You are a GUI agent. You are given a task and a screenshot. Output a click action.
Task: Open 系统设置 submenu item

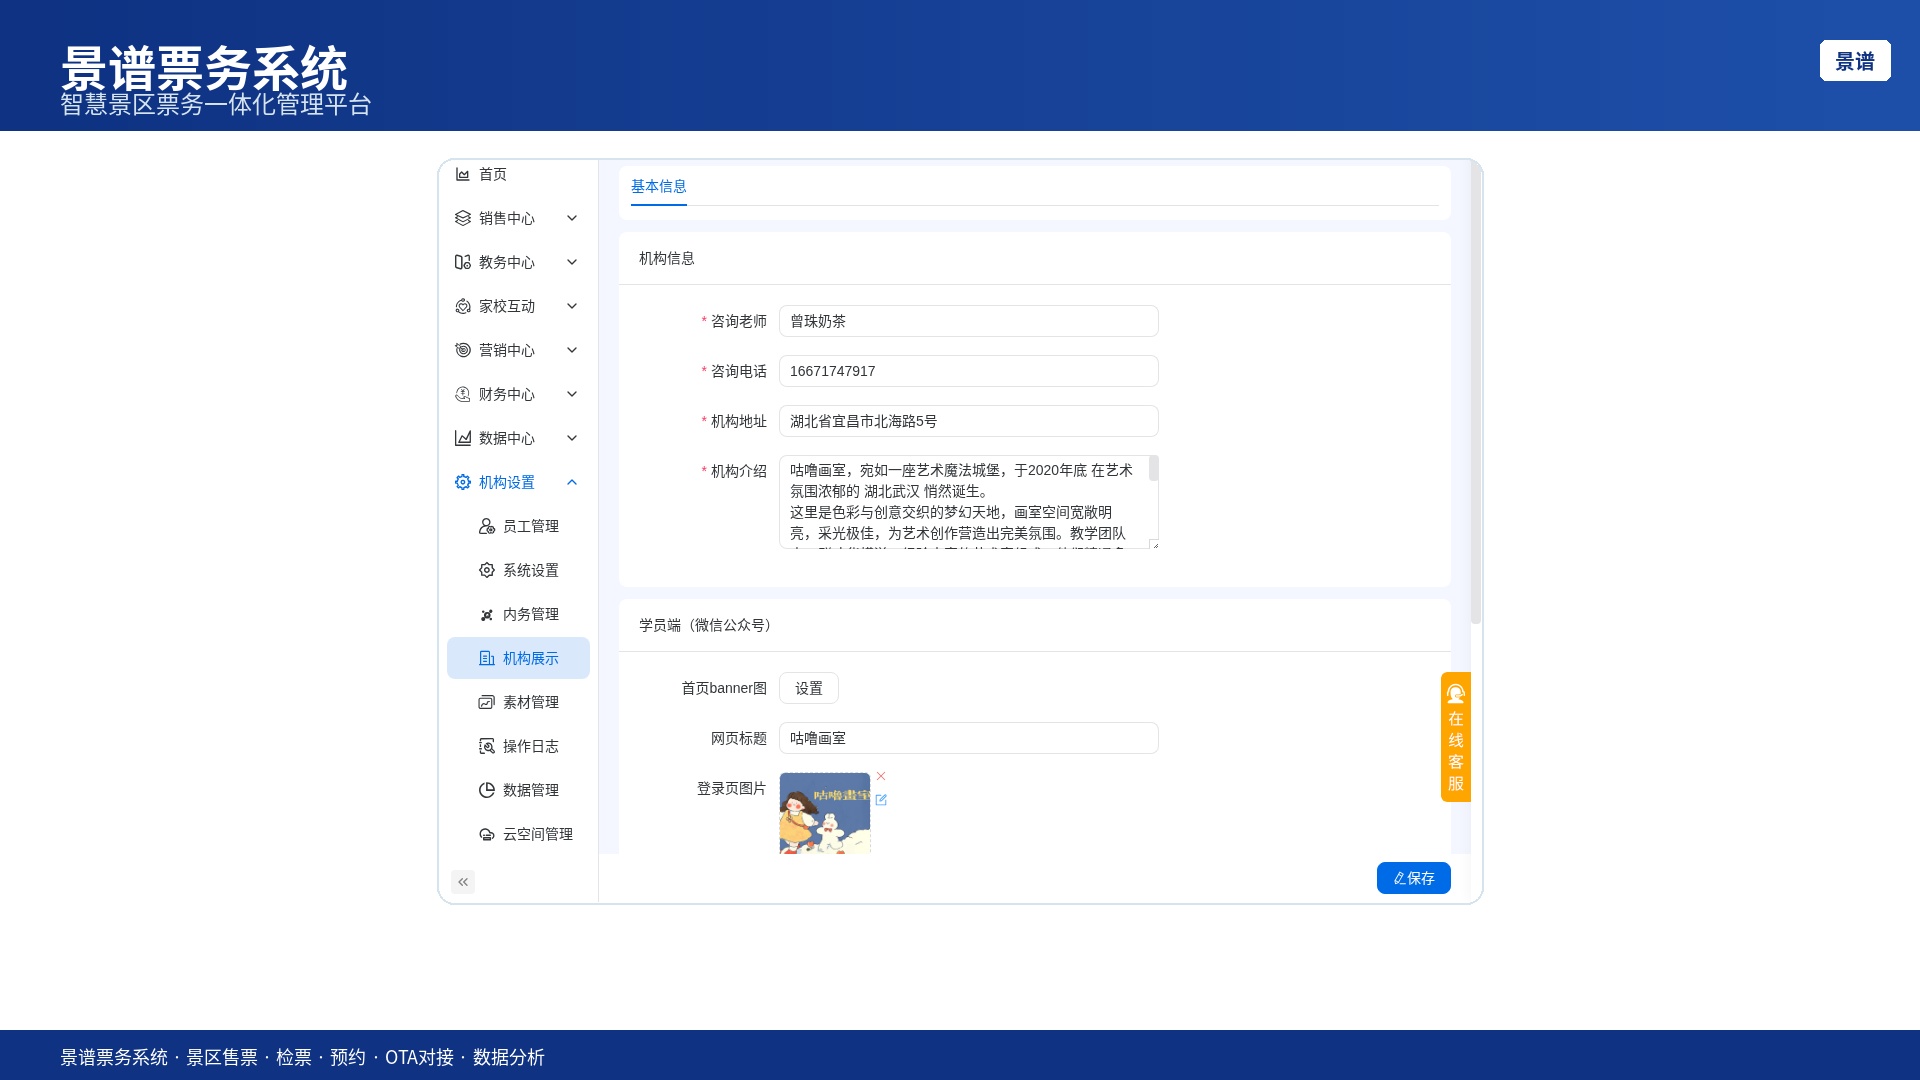click(x=518, y=570)
